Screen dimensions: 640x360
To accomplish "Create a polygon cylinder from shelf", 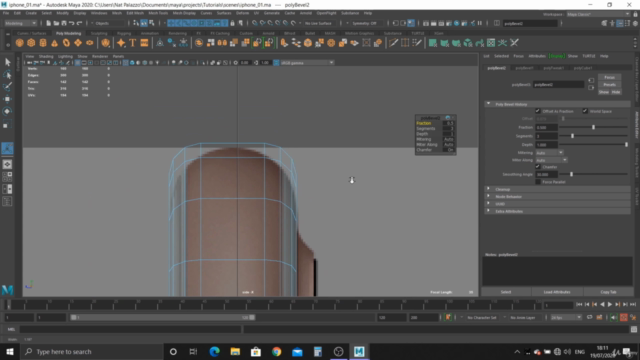I will click(43, 43).
